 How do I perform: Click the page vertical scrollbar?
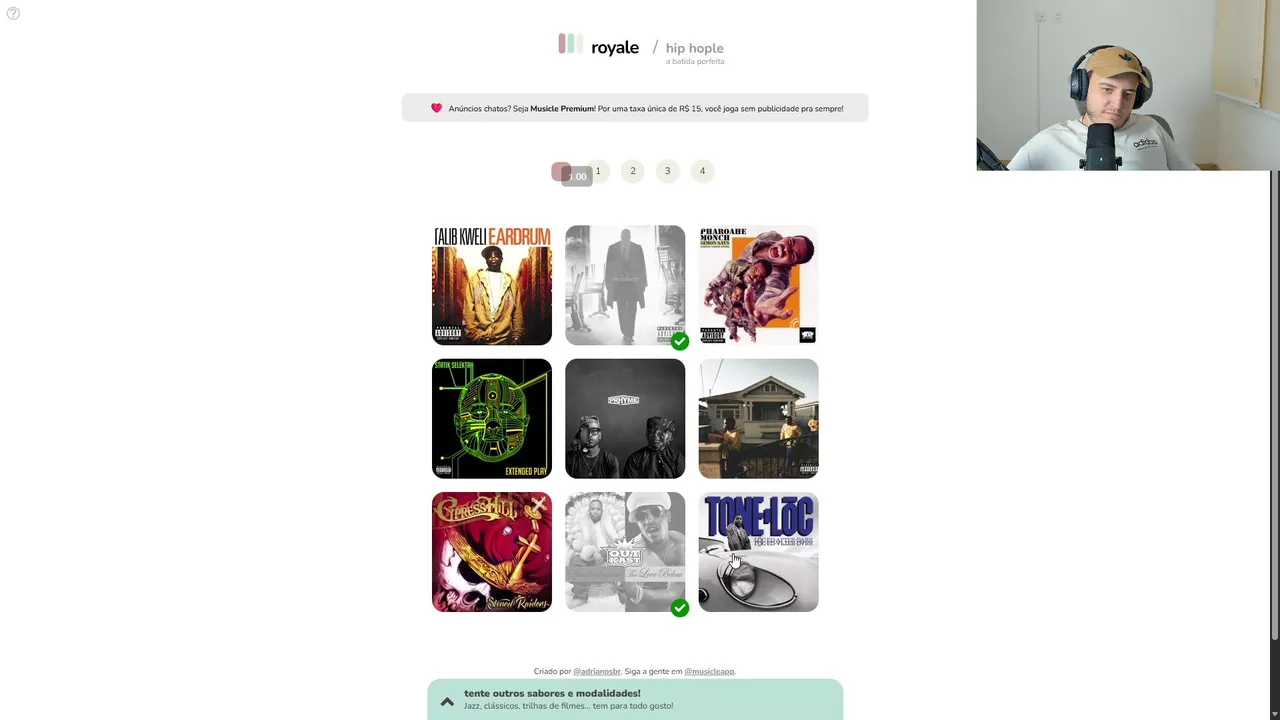click(1275, 404)
